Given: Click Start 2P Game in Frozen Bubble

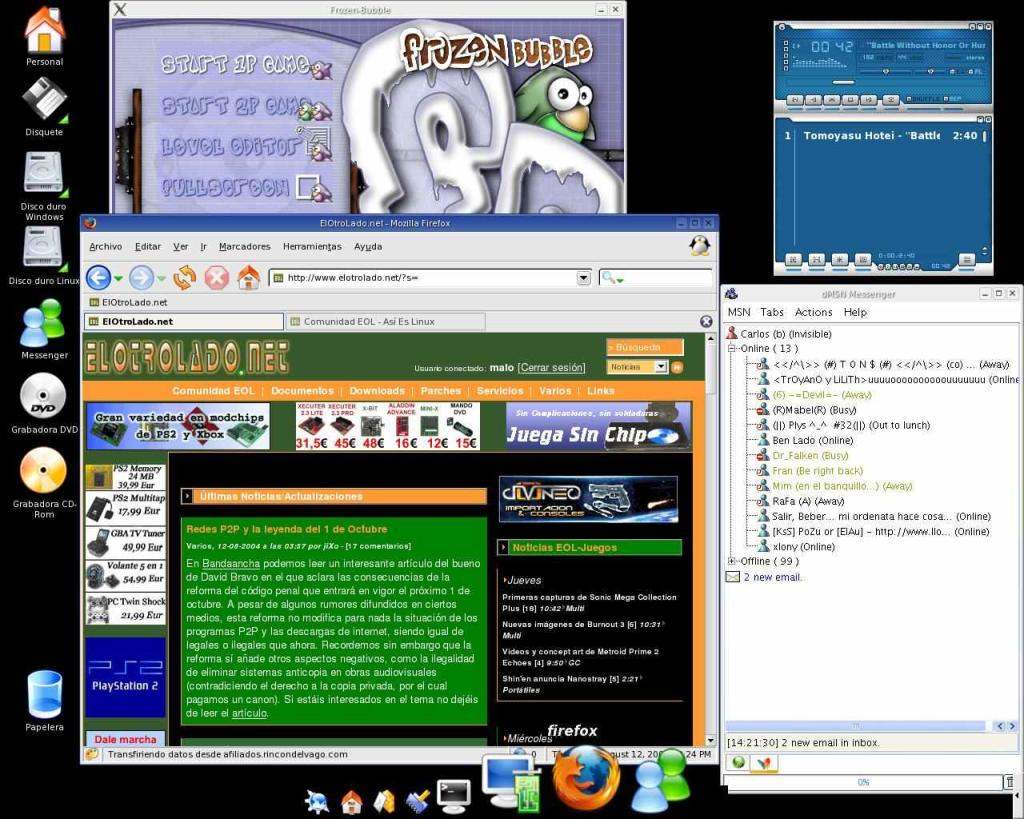Looking at the screenshot, I should point(246,107).
